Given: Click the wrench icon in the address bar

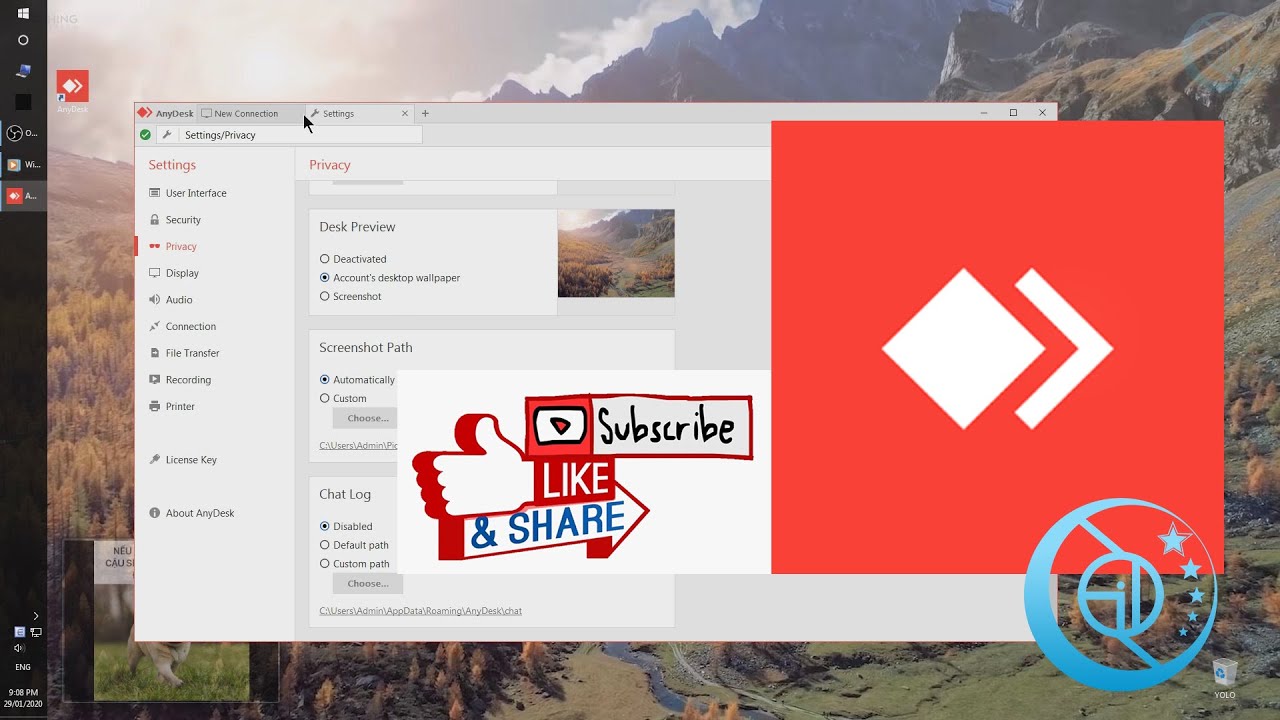Looking at the screenshot, I should click(x=167, y=135).
